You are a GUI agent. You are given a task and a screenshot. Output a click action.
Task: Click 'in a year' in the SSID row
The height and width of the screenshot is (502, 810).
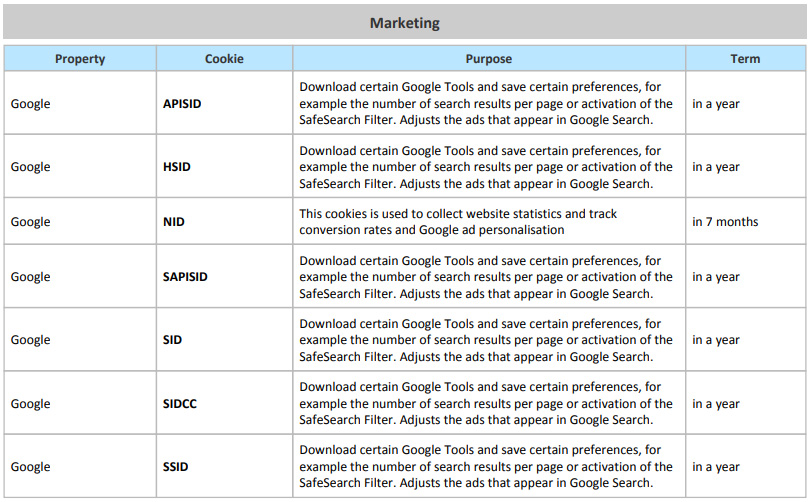(716, 467)
